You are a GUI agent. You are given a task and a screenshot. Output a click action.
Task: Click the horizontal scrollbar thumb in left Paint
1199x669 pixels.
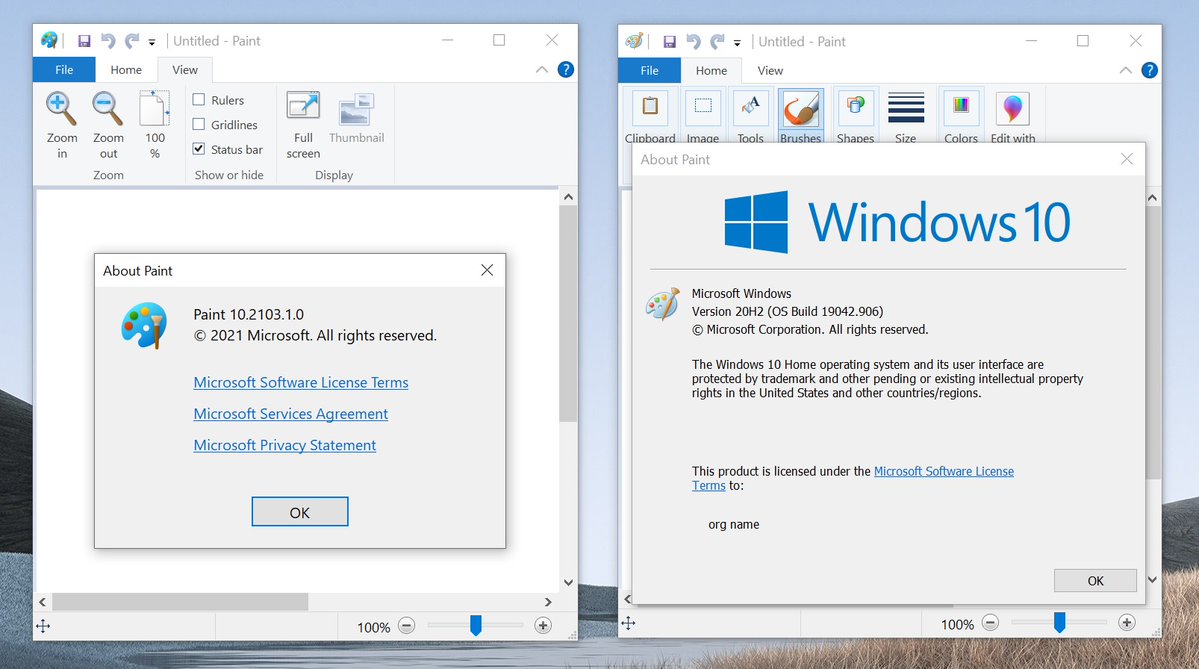pos(180,602)
